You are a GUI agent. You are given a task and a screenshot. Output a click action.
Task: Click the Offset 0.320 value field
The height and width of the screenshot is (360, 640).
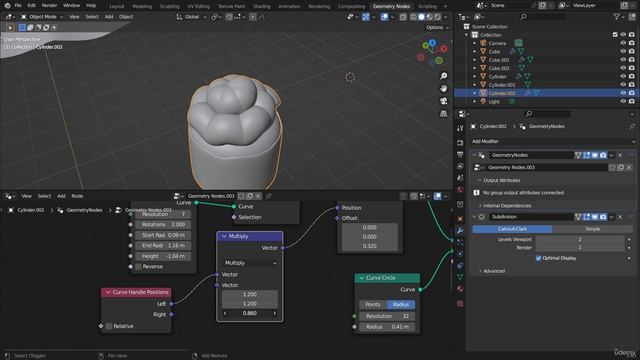(369, 246)
